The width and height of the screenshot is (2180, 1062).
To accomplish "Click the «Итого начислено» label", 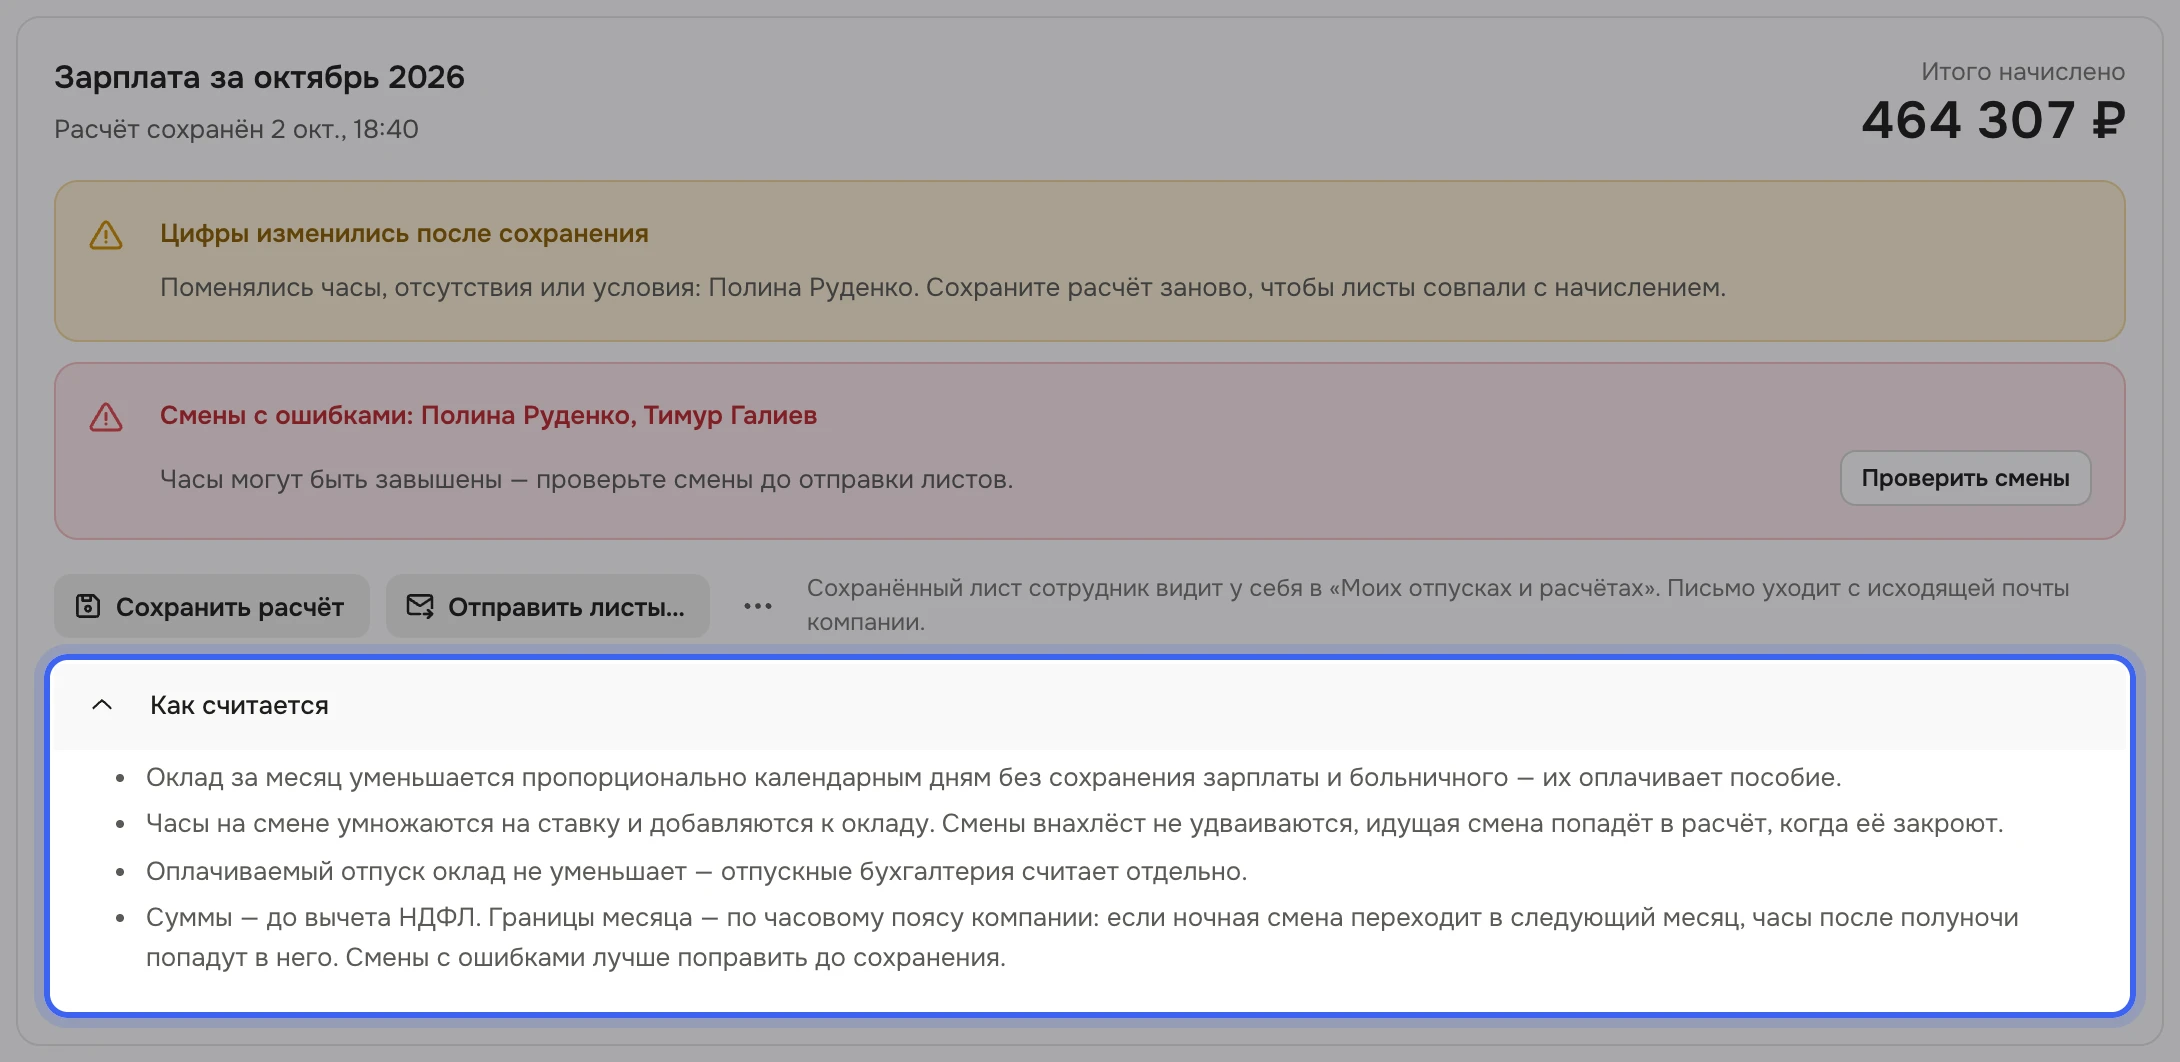I will [2023, 72].
